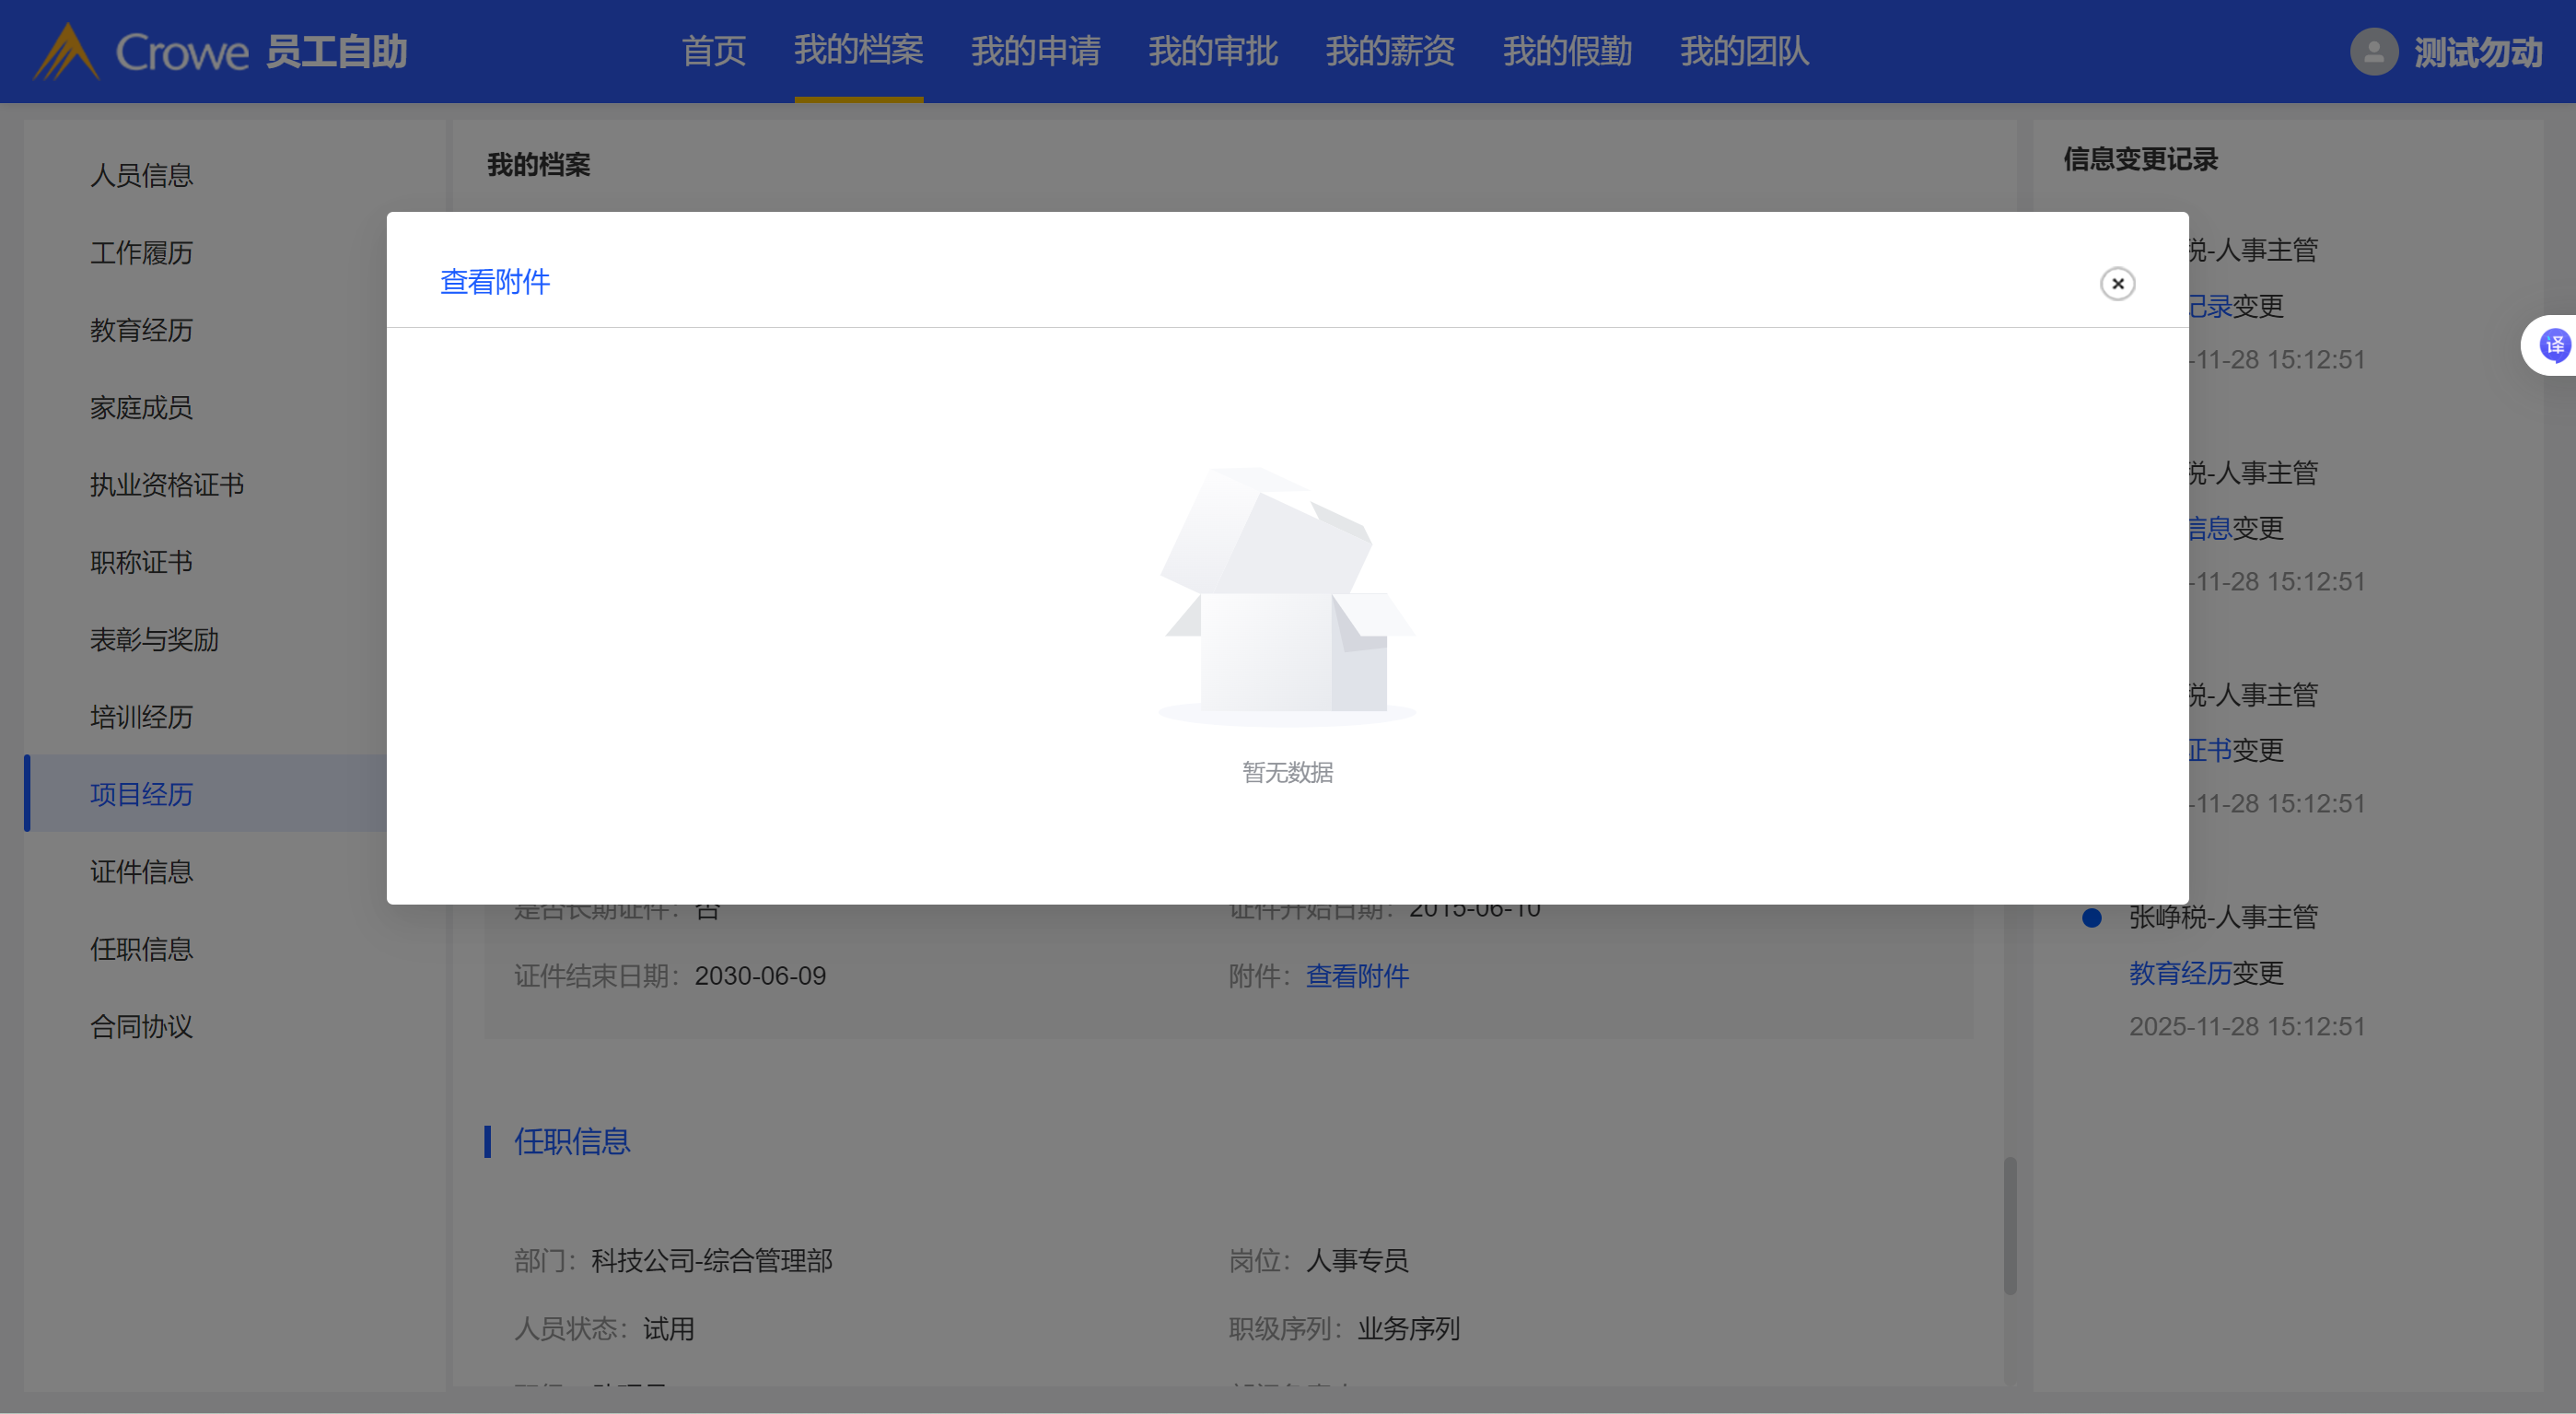Open 工作履历 sidebar item
Screen dimensions: 2576x1414
coord(141,253)
